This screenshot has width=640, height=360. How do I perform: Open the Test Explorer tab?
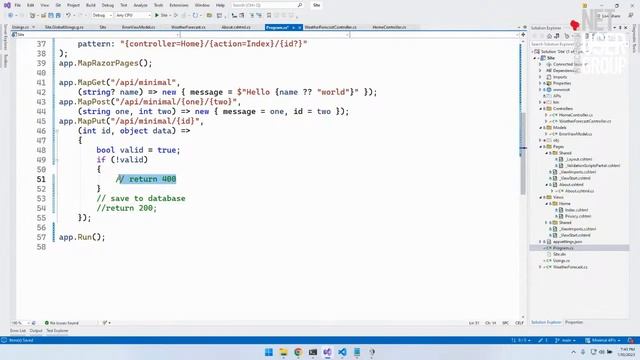pos(57,331)
